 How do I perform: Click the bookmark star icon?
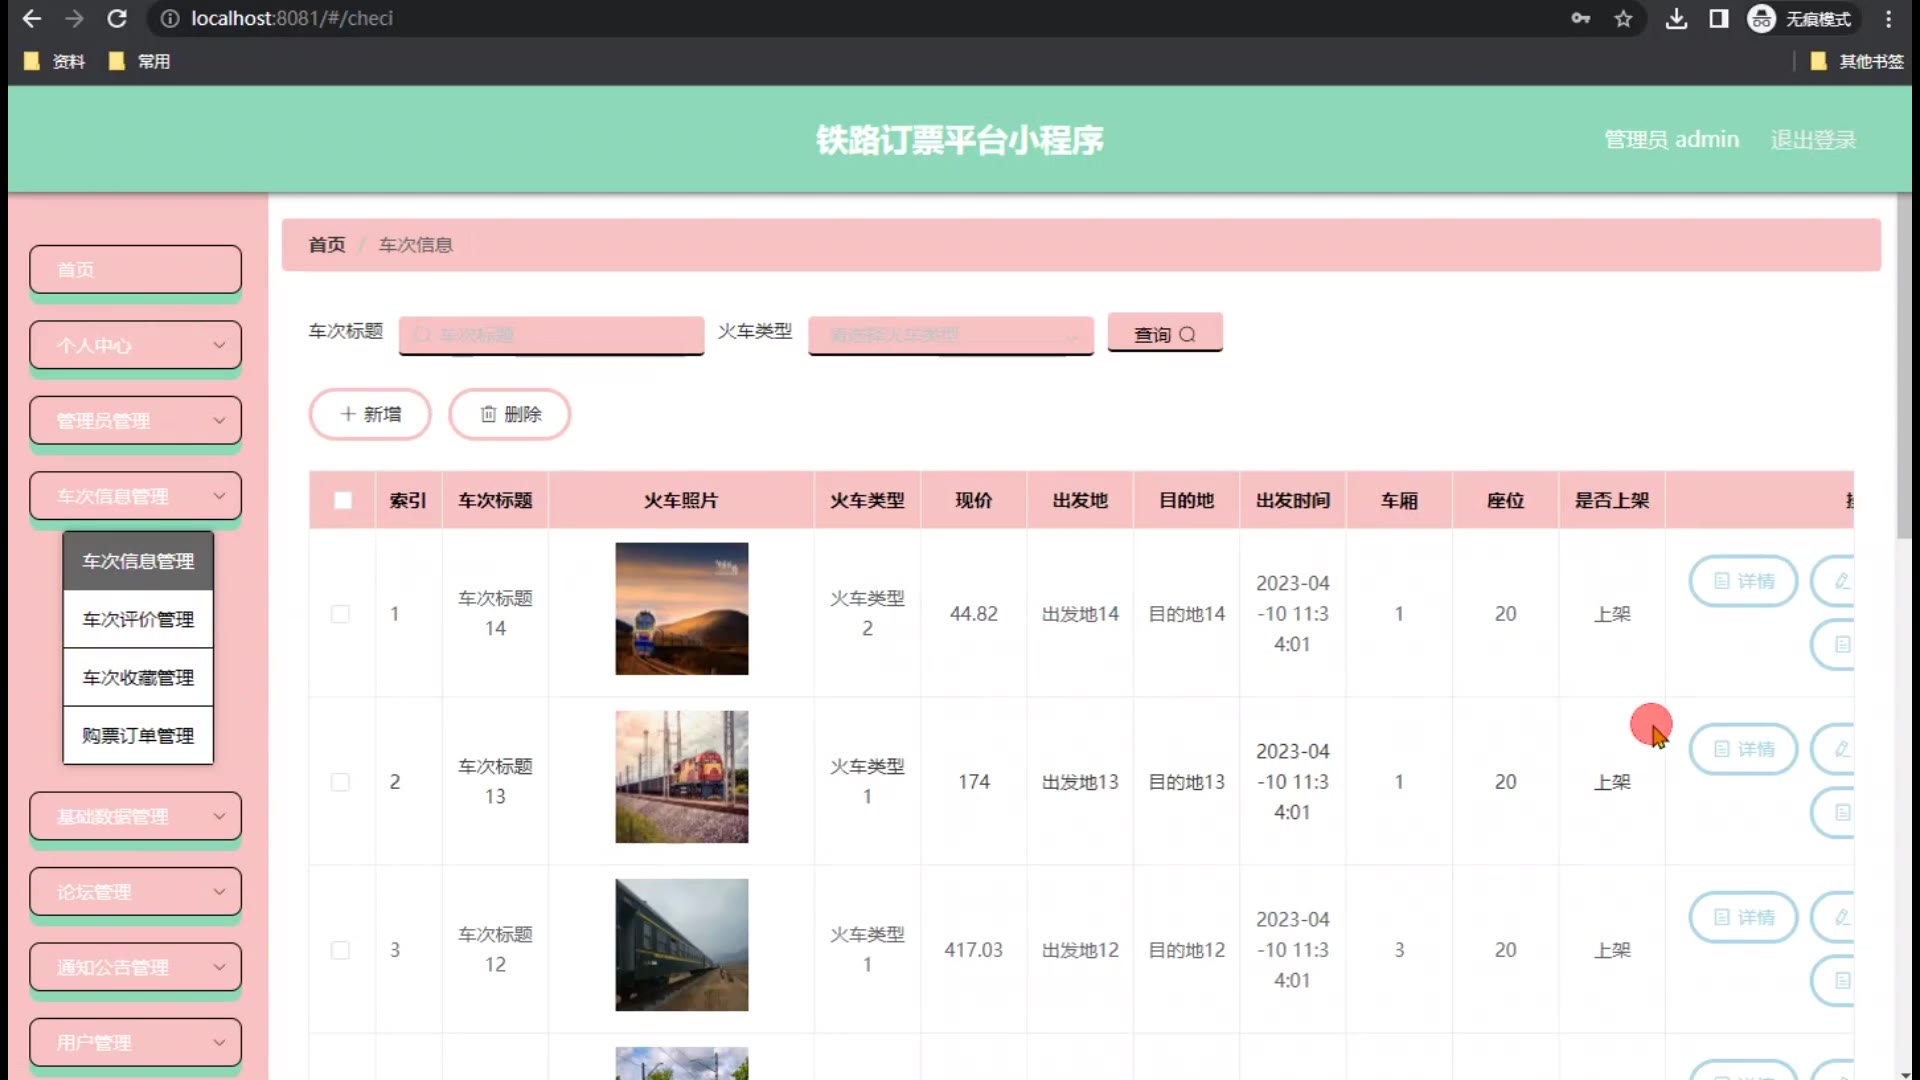(1623, 18)
